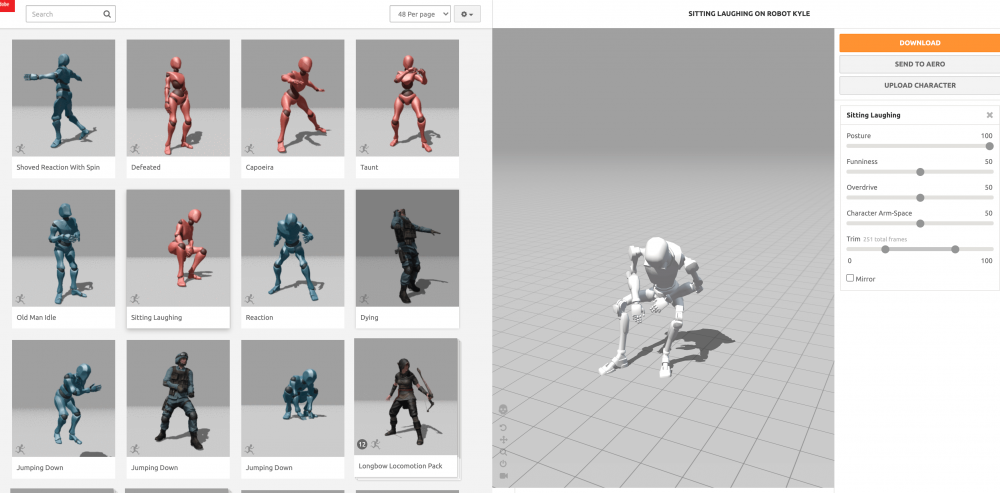The image size is (1000, 493).
Task: Click the Funniness slider handle
Action: coord(920,172)
